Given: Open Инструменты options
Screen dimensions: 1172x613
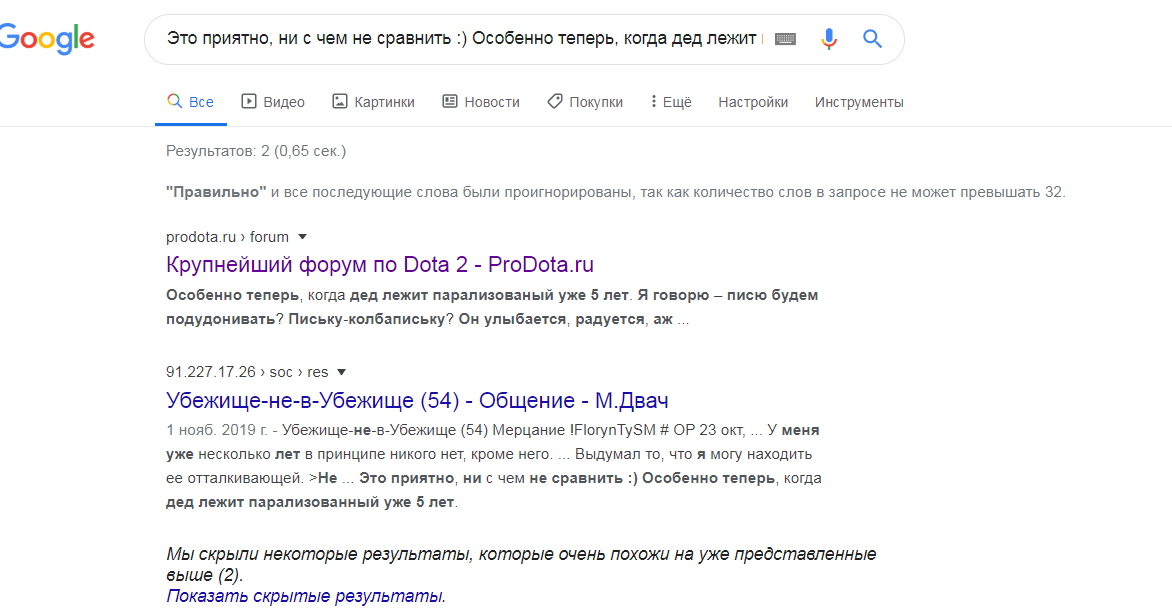Looking at the screenshot, I should pos(859,102).
